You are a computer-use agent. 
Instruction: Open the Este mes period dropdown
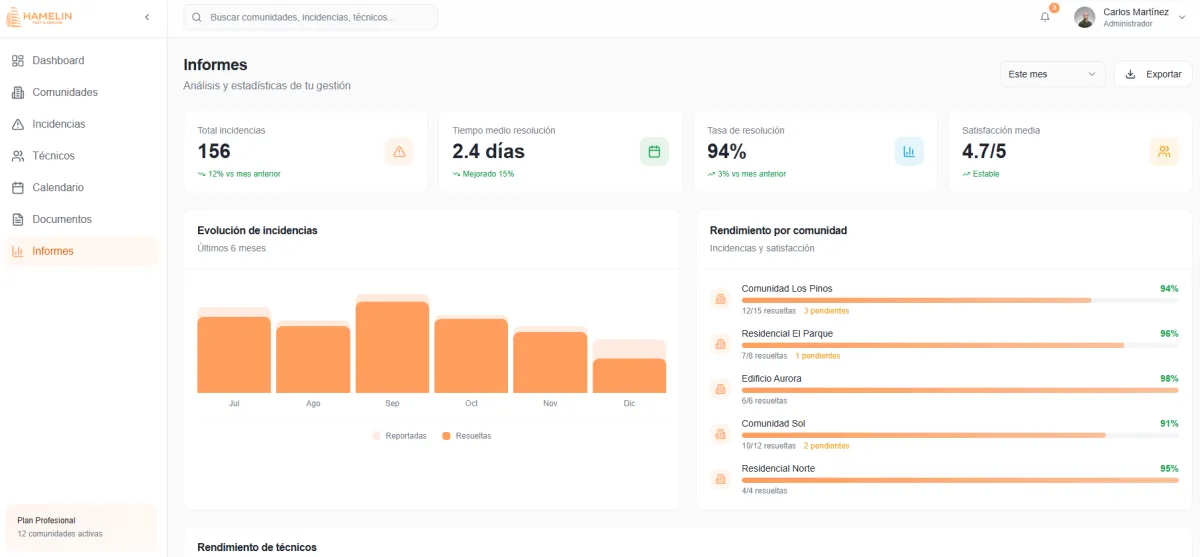coord(1052,74)
